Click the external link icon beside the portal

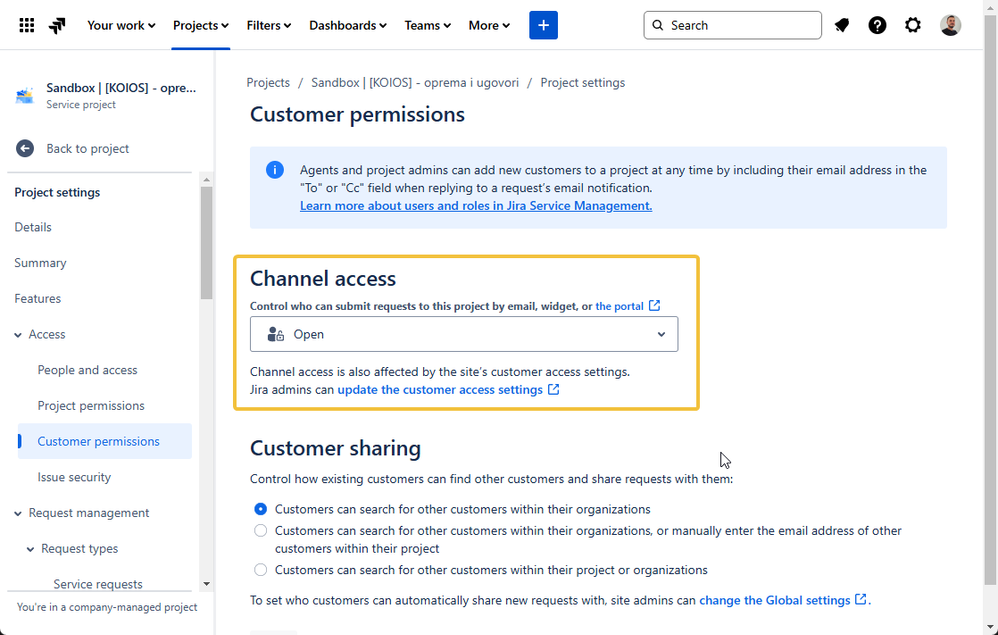654,305
